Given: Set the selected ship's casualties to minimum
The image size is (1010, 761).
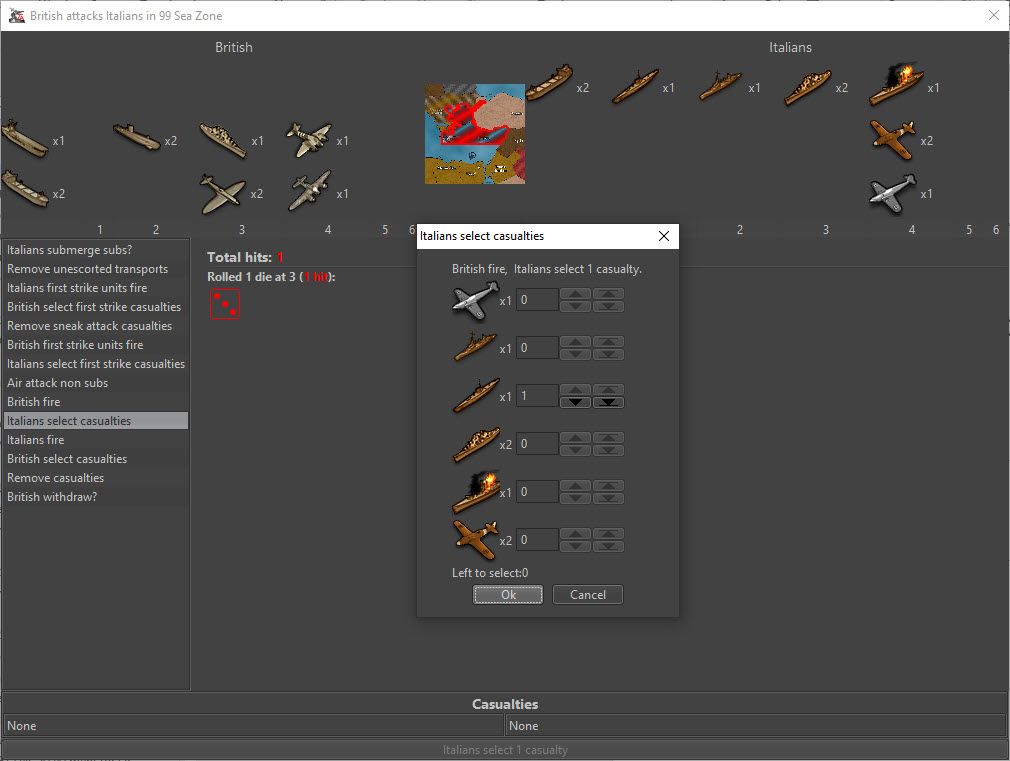Looking at the screenshot, I should 609,403.
